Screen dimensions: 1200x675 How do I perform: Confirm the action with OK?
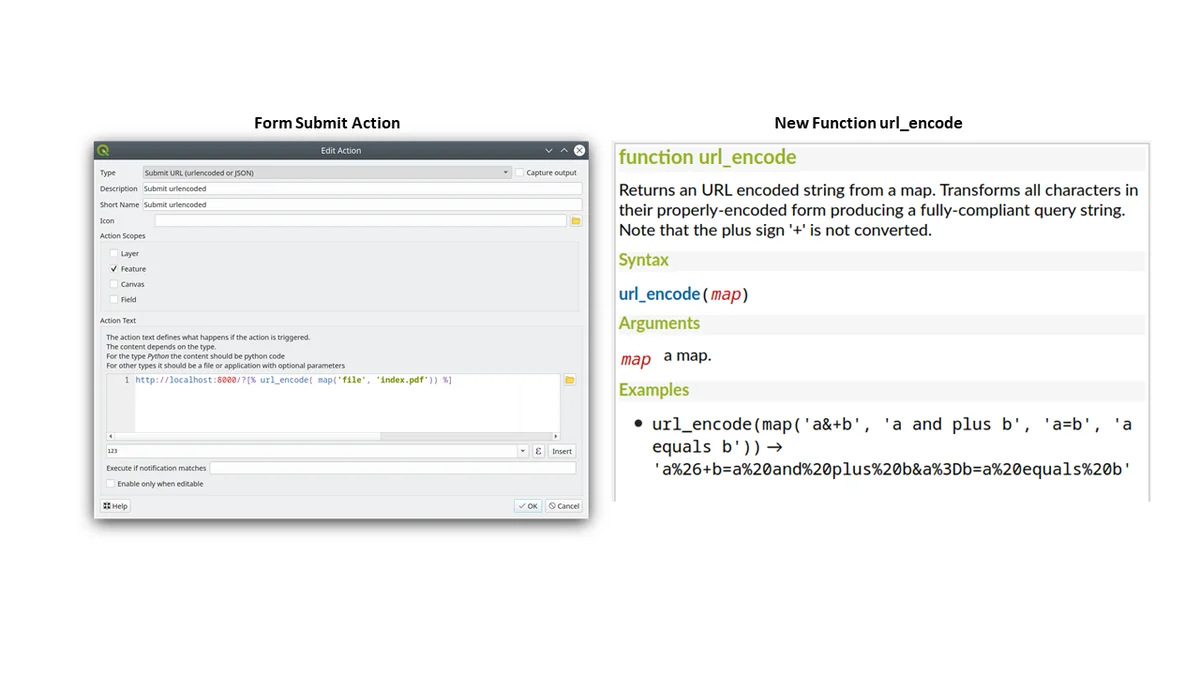tap(528, 506)
